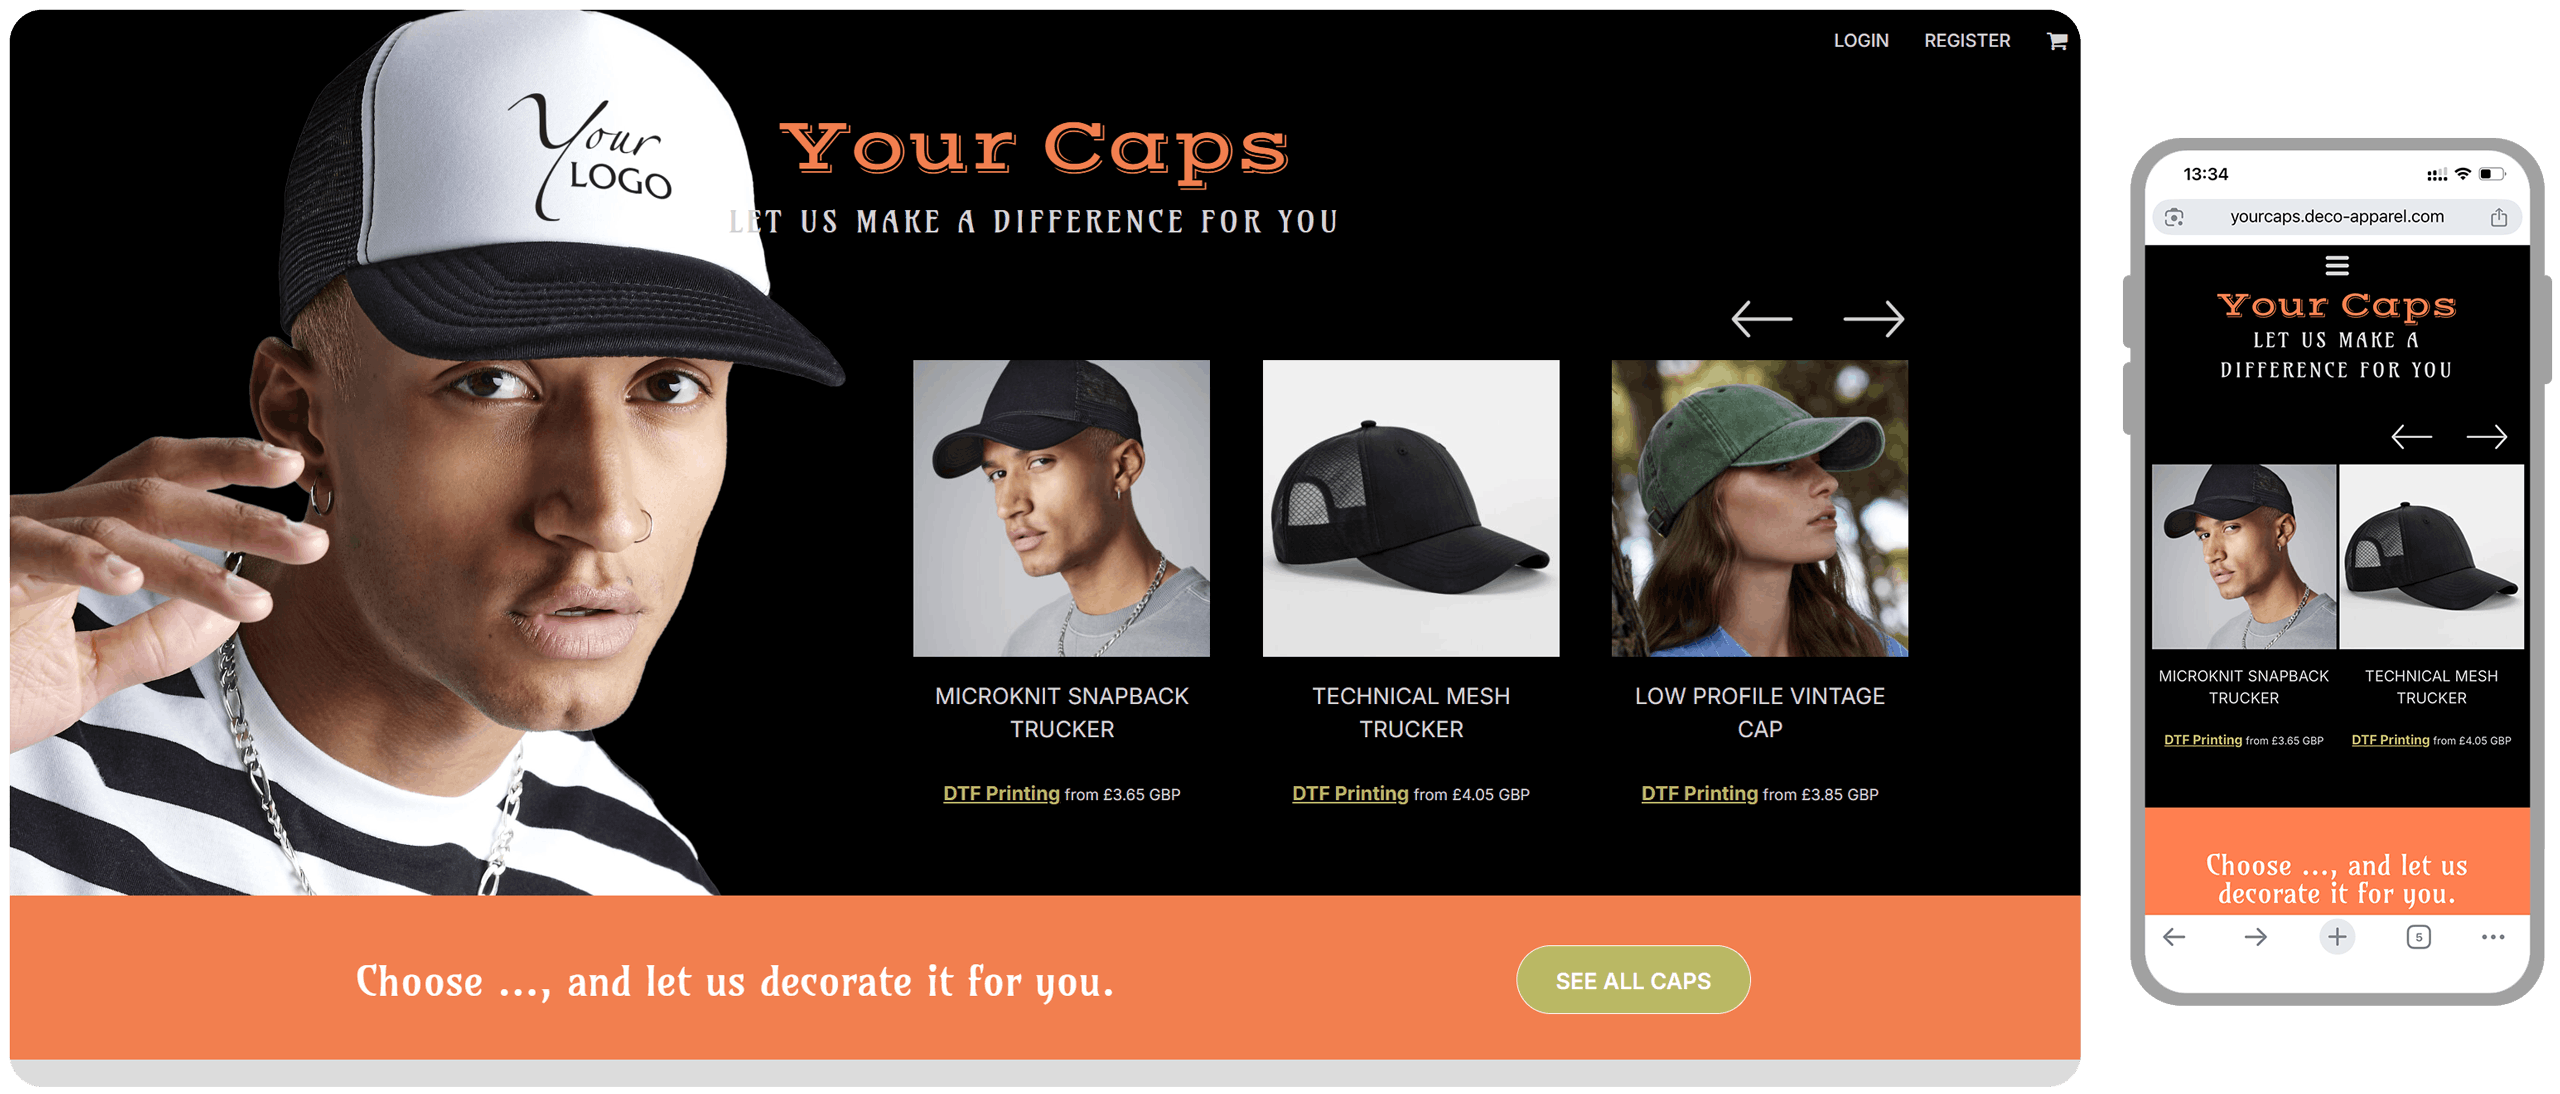Follow DTF Printing link under Microknit Snapback

pyautogui.click(x=1000, y=794)
